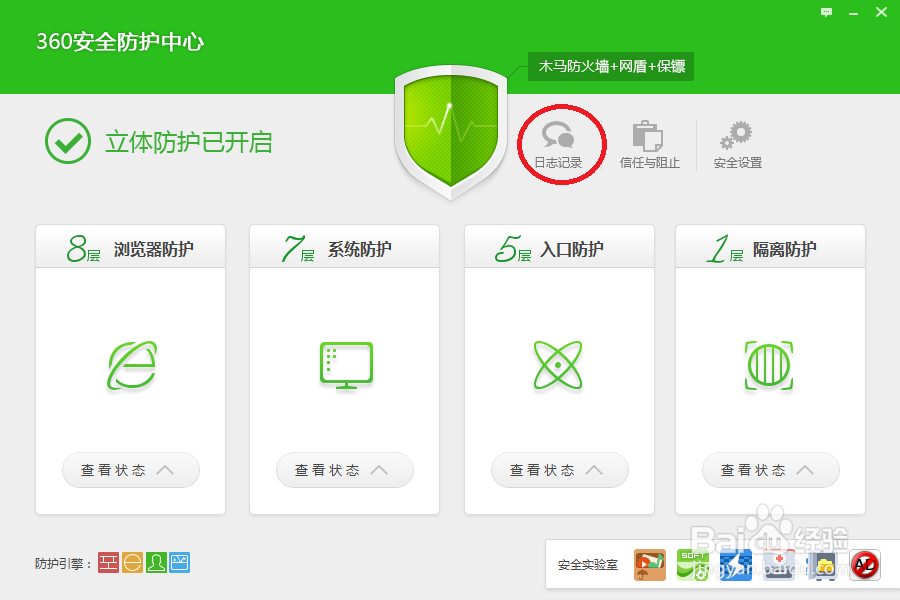
Task: Open the first-aid kit lab tool icon
Action: (x=779, y=565)
